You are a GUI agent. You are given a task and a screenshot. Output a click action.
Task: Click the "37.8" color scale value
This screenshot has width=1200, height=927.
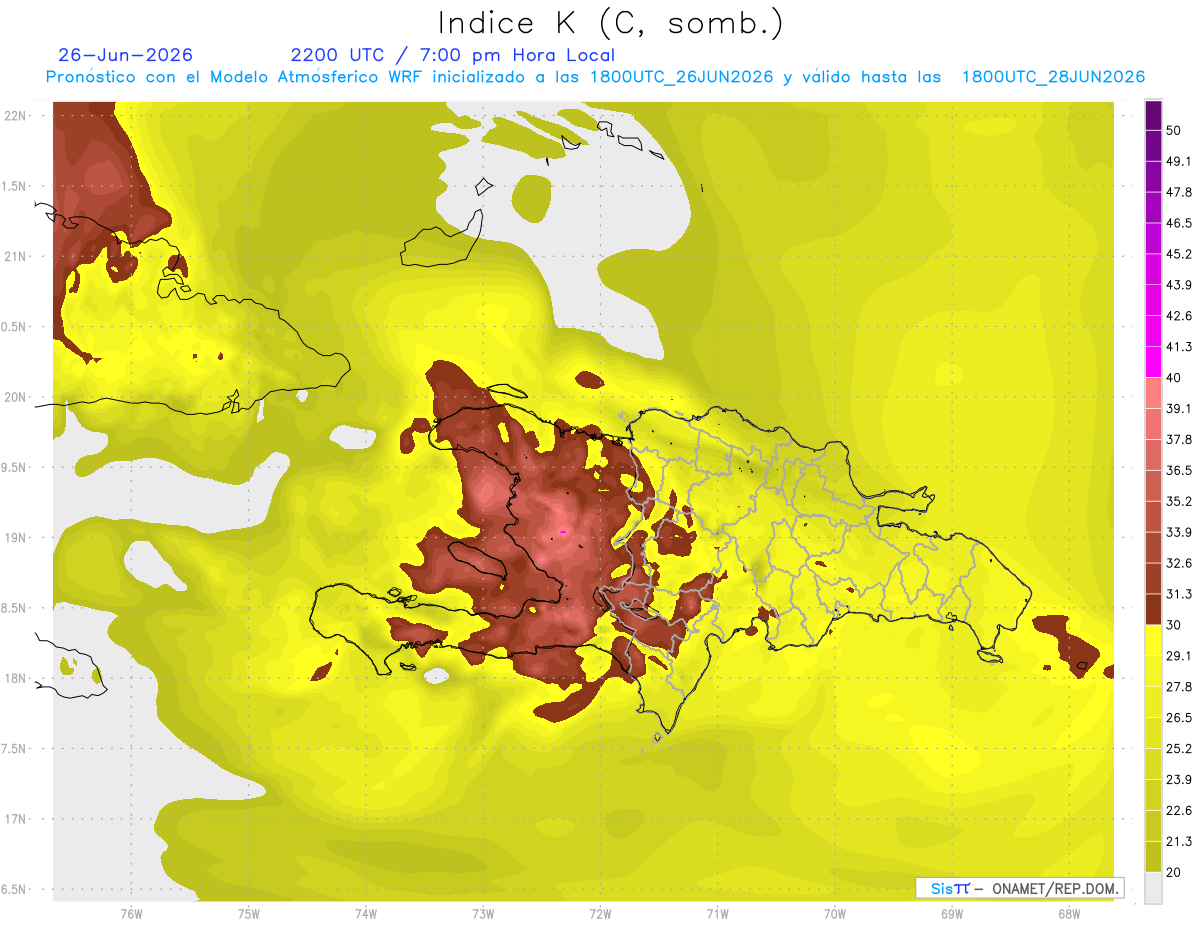coord(1179,439)
